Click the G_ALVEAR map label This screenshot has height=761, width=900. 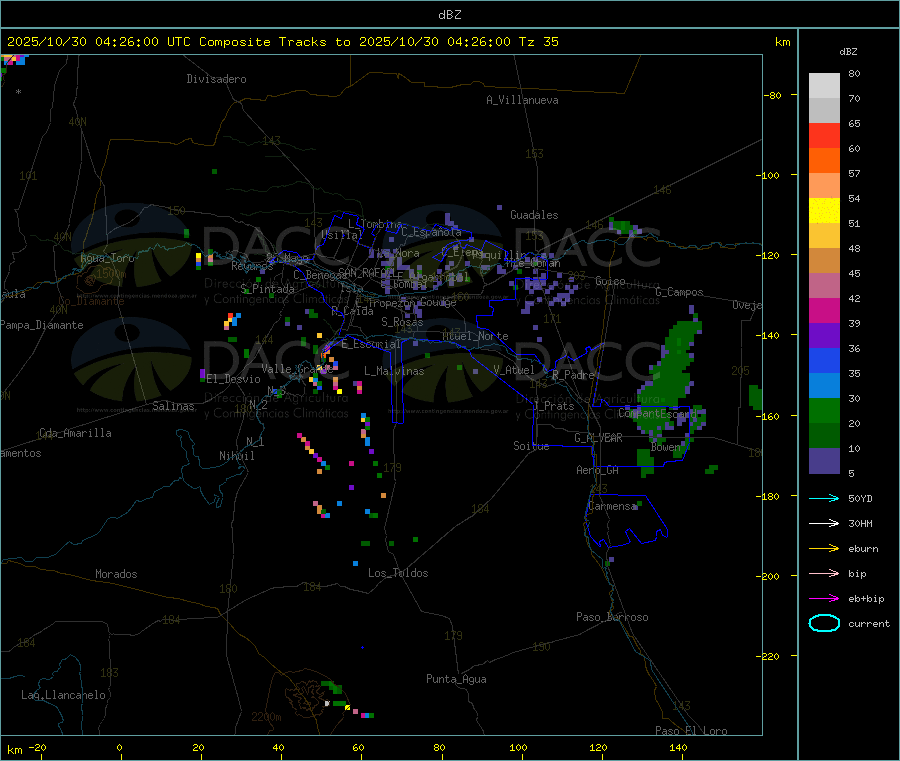point(598,438)
